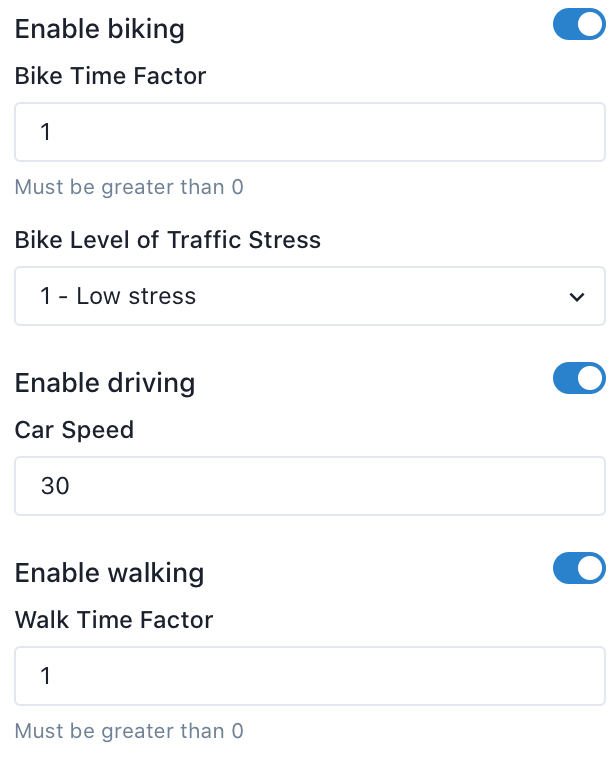Toggle the Enable biking switch
The image size is (616, 760).
pyautogui.click(x=579, y=26)
